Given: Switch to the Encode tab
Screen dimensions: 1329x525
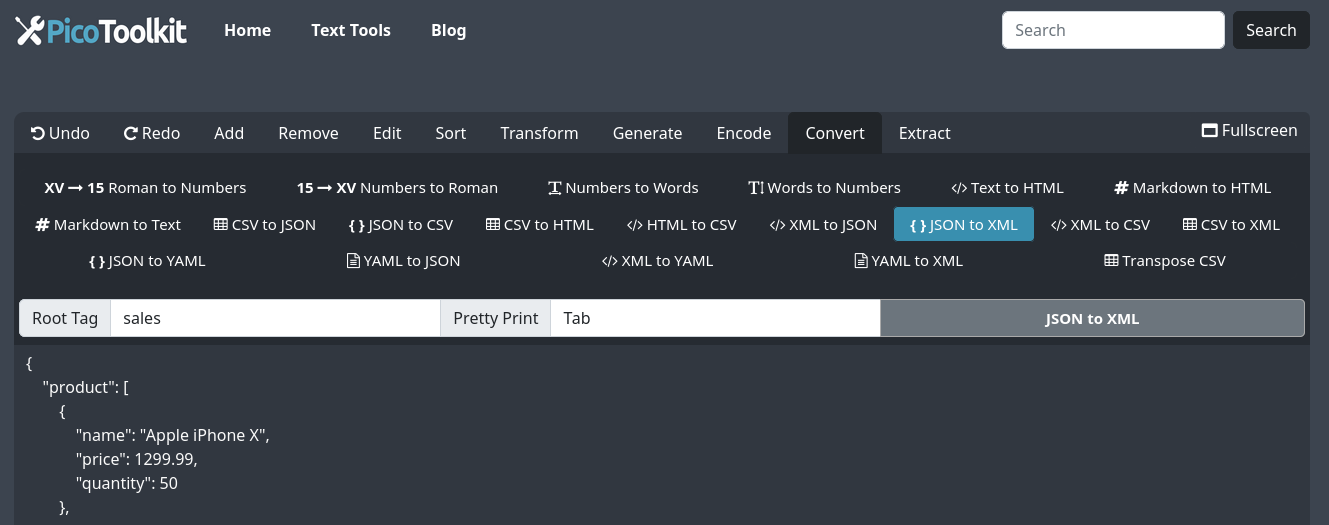Looking at the screenshot, I should click(x=743, y=133).
